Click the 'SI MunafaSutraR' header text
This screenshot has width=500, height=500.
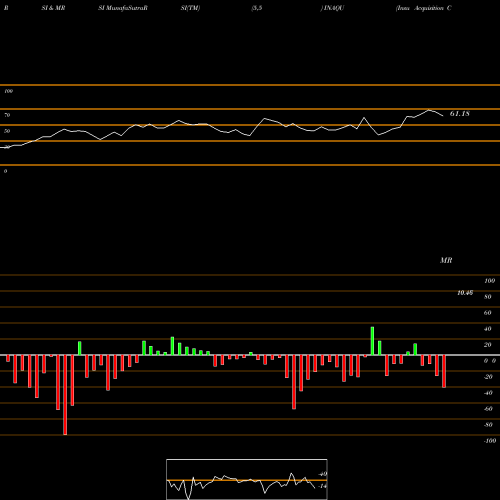pyautogui.click(x=123, y=8)
